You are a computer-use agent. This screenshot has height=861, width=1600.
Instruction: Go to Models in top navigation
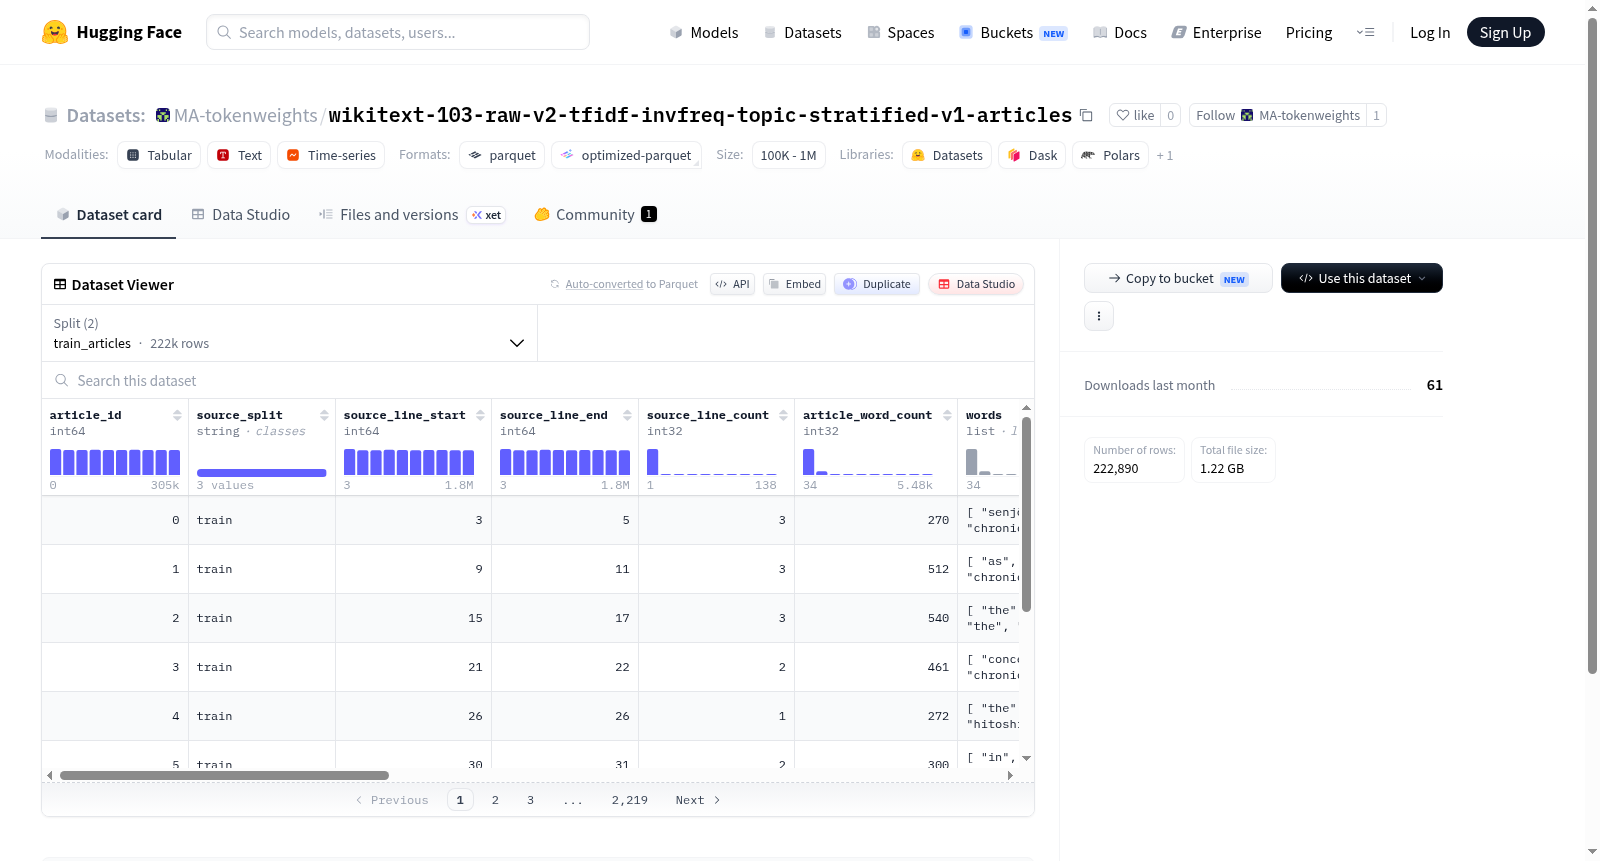coord(704,32)
